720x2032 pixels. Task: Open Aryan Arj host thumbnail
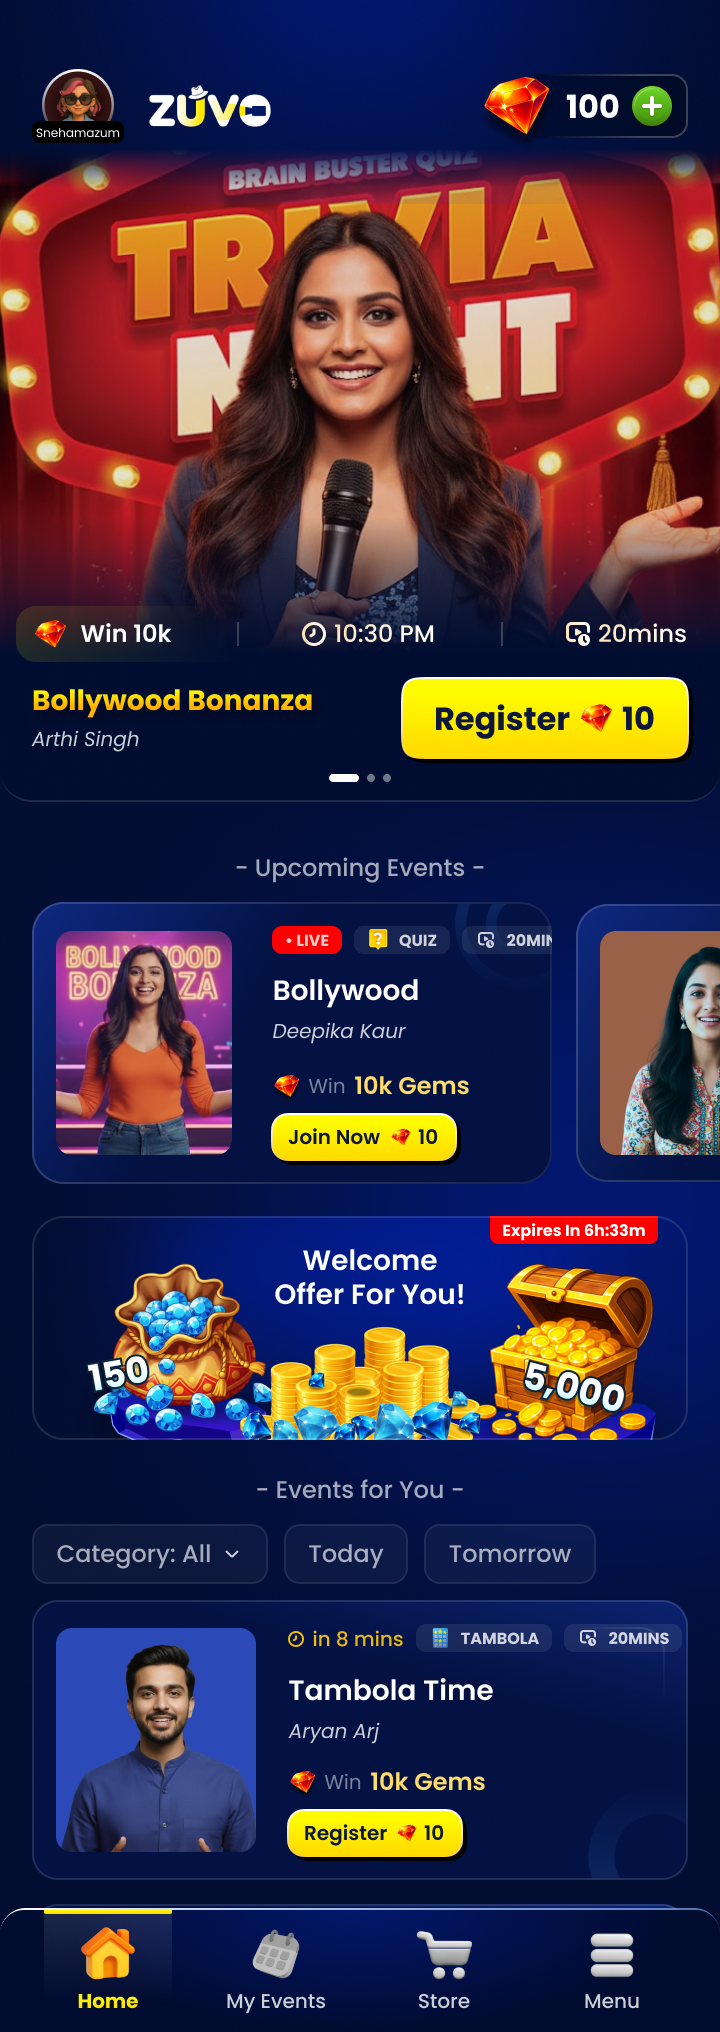[x=156, y=1740]
